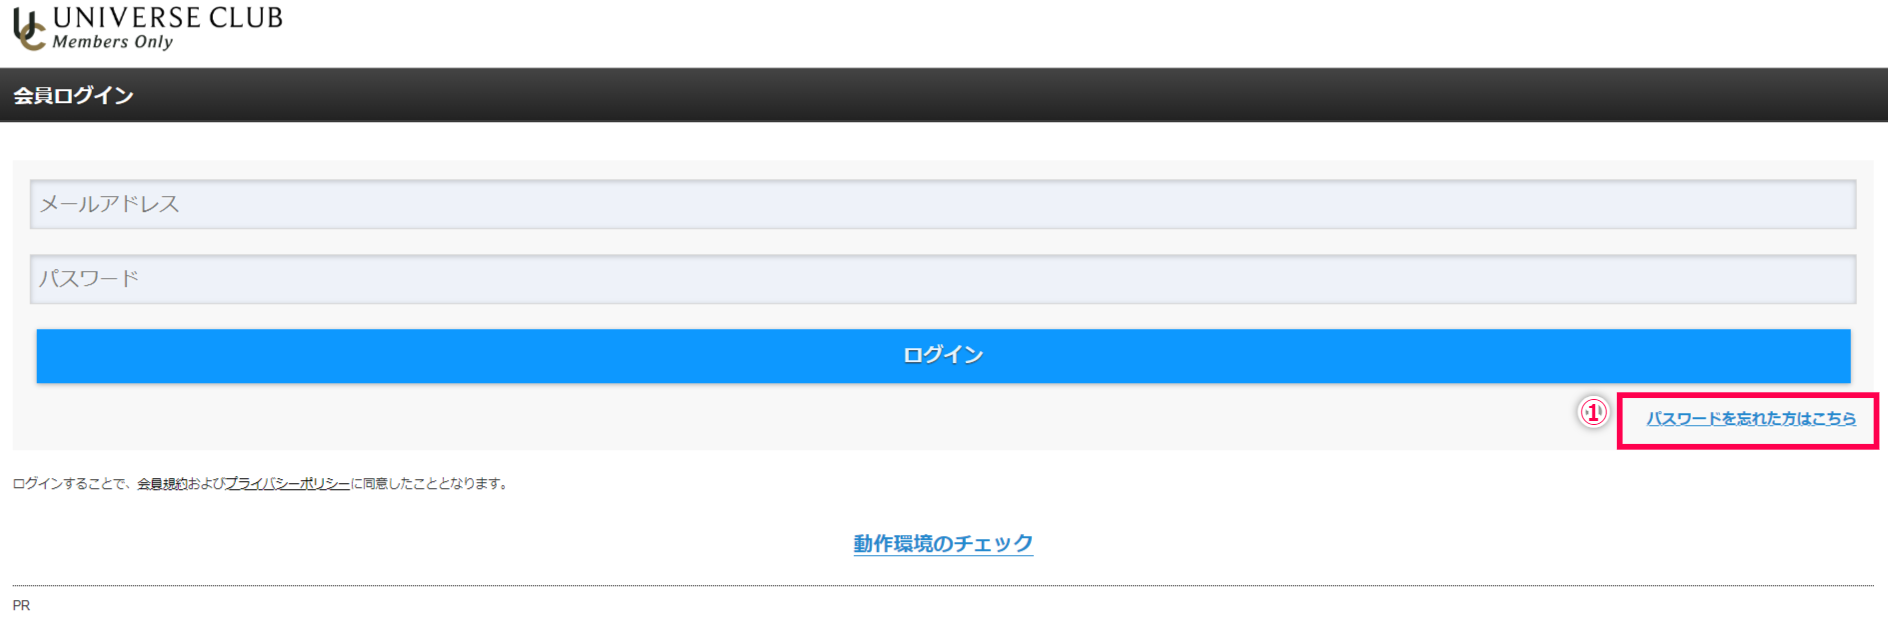Open the 動作環境のチェック link
Viewport: 1888px width, 621px height.
pos(943,544)
